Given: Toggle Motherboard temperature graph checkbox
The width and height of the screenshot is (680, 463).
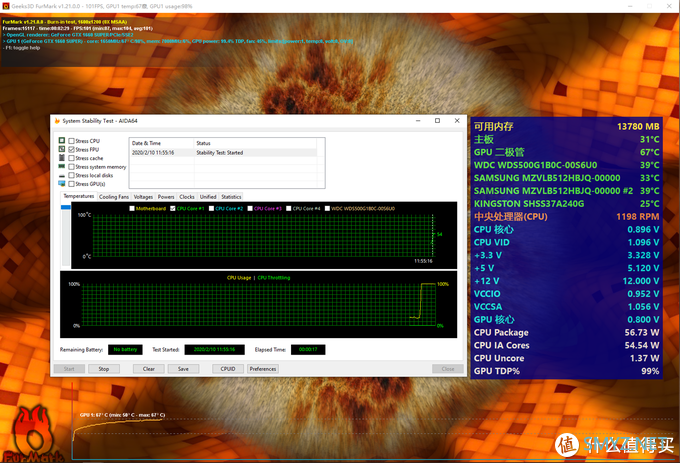Looking at the screenshot, I should pos(132,209).
